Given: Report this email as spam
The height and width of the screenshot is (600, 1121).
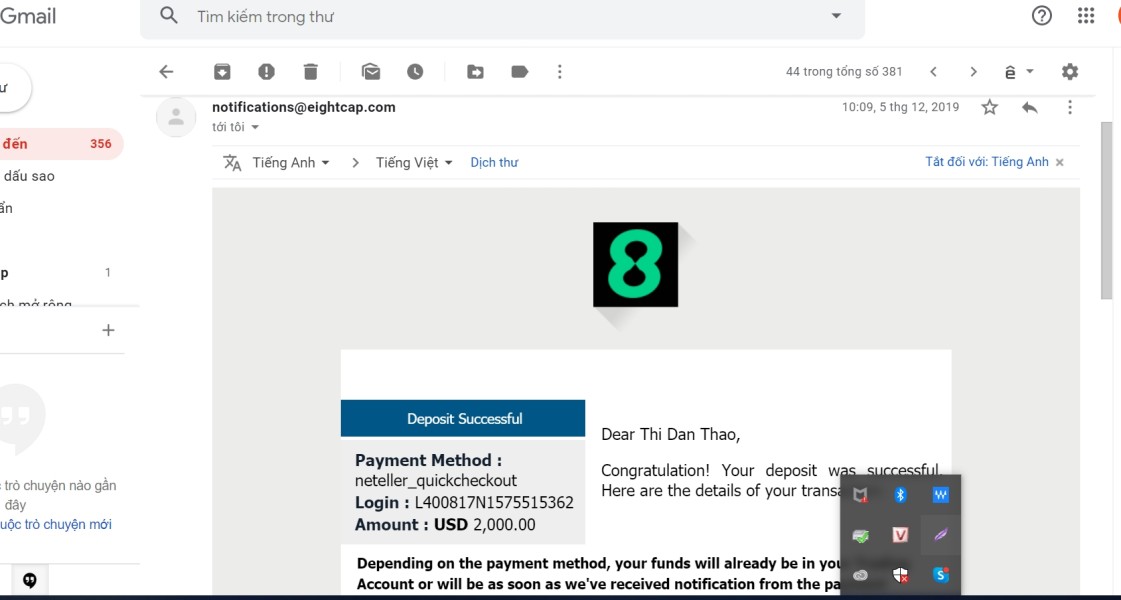Looking at the screenshot, I should [x=266, y=72].
